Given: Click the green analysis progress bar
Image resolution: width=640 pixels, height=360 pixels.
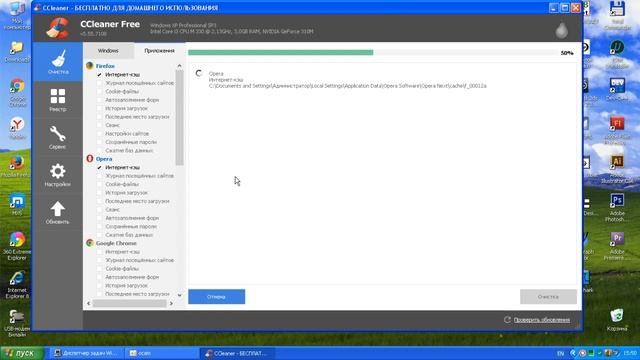Looking at the screenshot, I should tap(280, 53).
